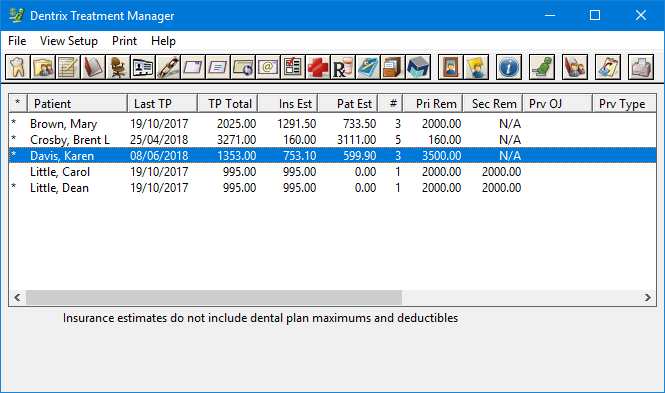The width and height of the screenshot is (665, 393).
Task: Click Pat Est value 733.50
Action: 360,124
